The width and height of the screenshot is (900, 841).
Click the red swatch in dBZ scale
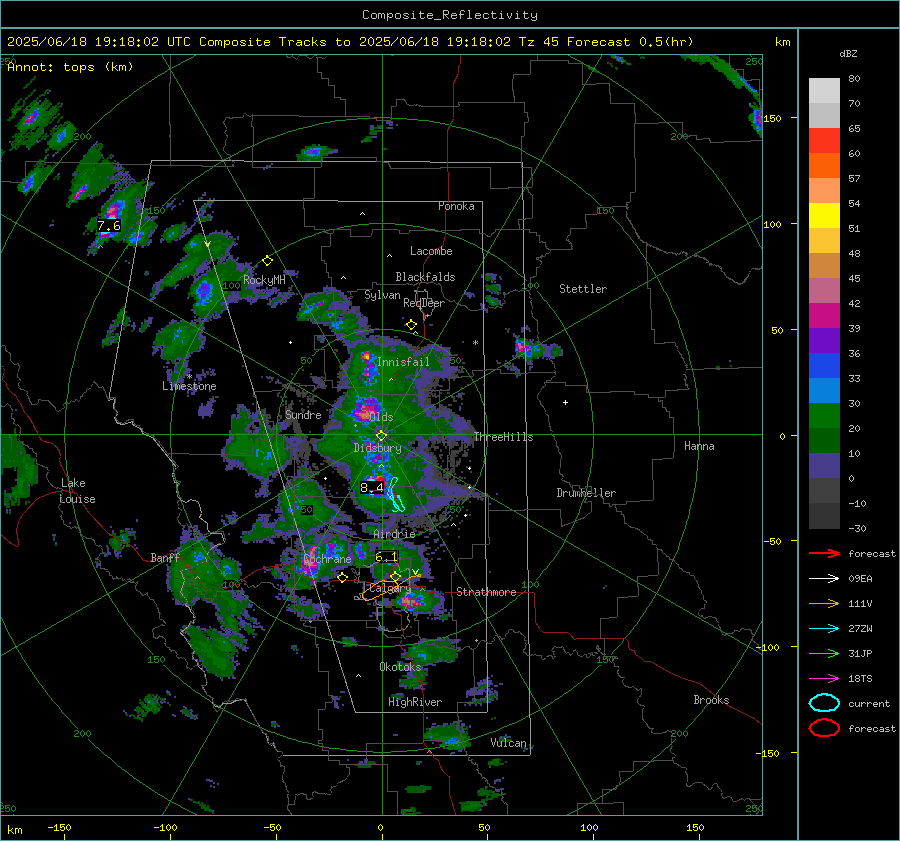(x=824, y=140)
